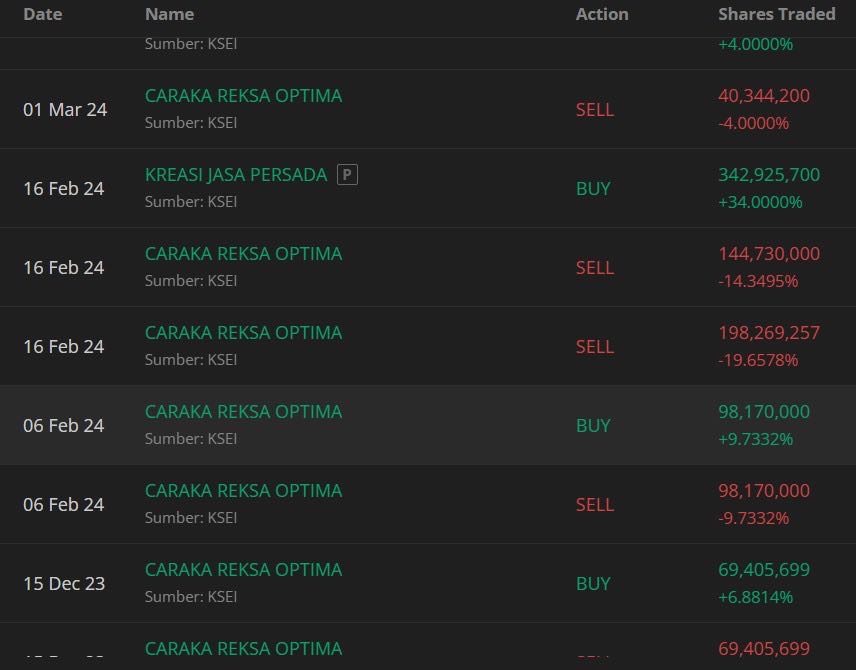Click the SELL label in the 01 Mar 24 row
This screenshot has width=856, height=670.
pos(595,110)
